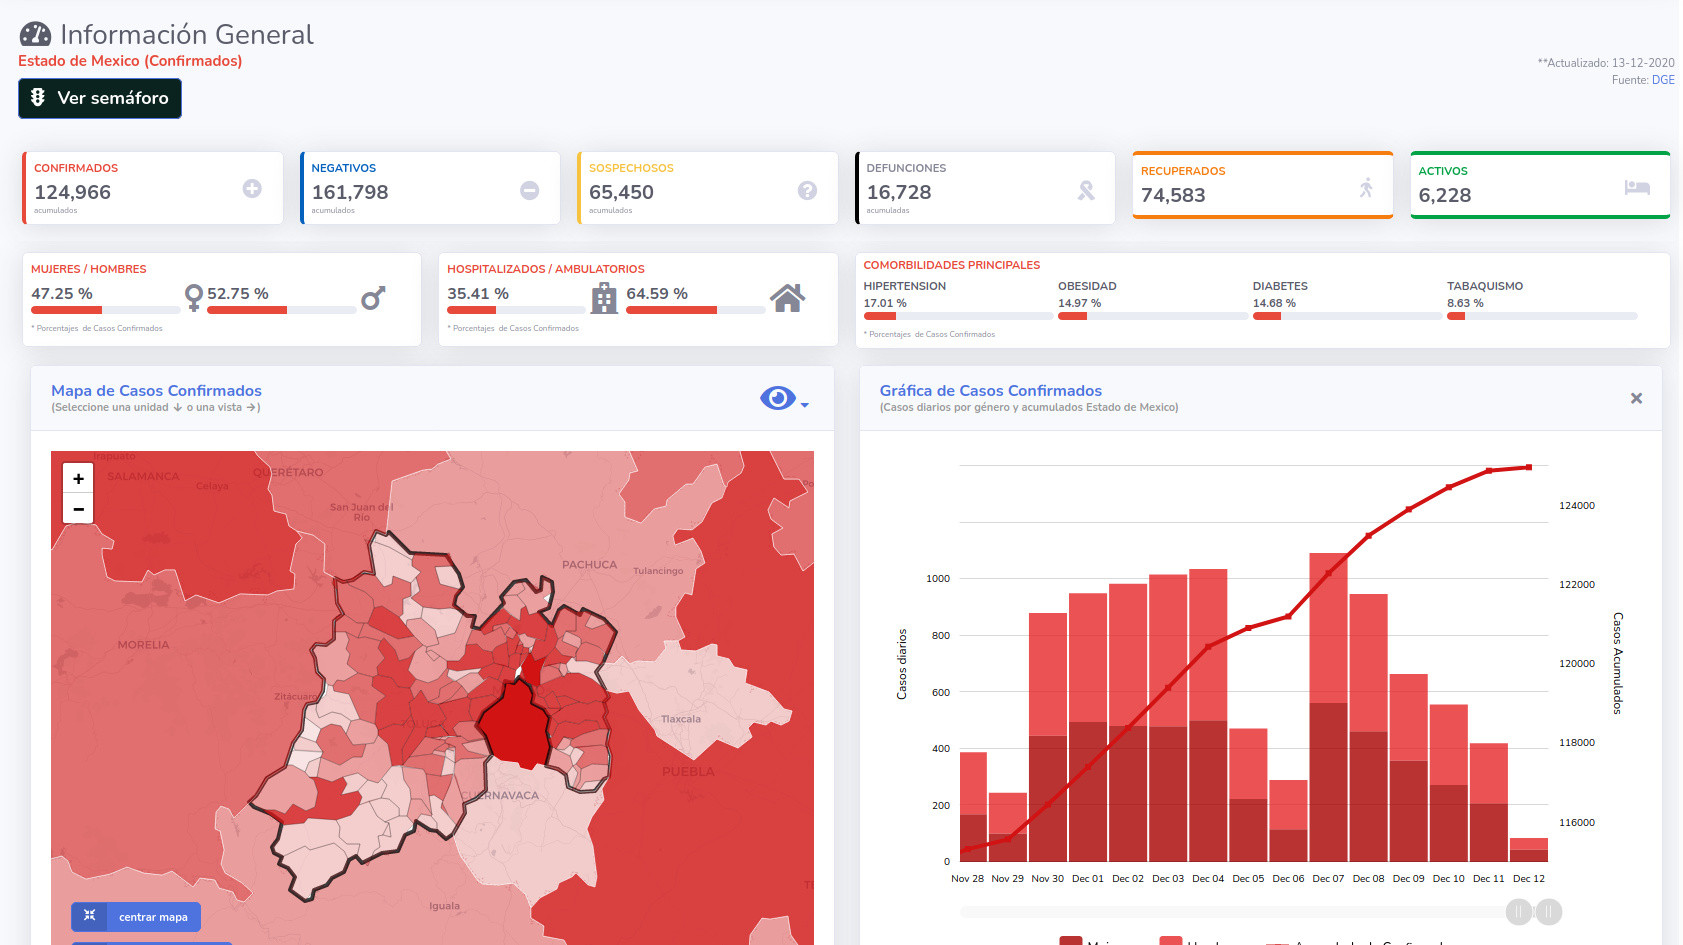Click the Hospitalizados 35.41 % progress bar
Viewport: 1683px width, 945px height.
[x=517, y=310]
